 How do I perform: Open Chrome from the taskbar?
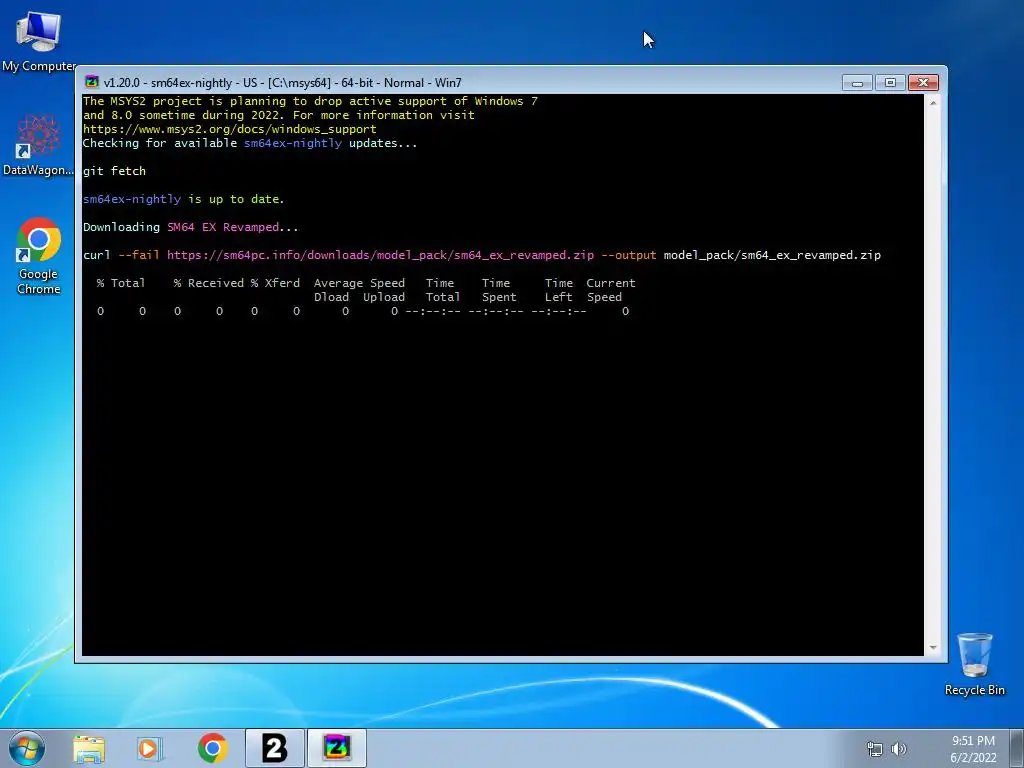pos(212,748)
